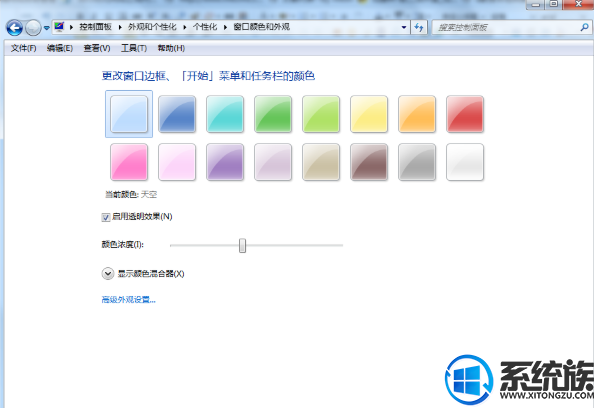This screenshot has height=408, width=594.
Task: Open the recent pages dropdown arrow
Action: tap(47, 28)
